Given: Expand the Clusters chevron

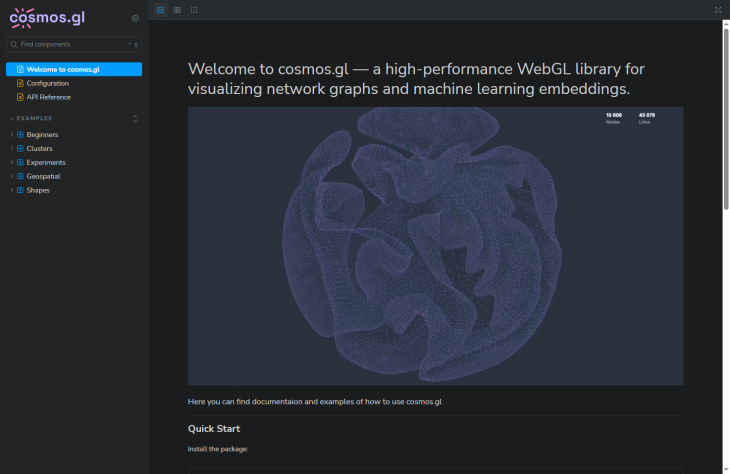Looking at the screenshot, I should coord(12,149).
